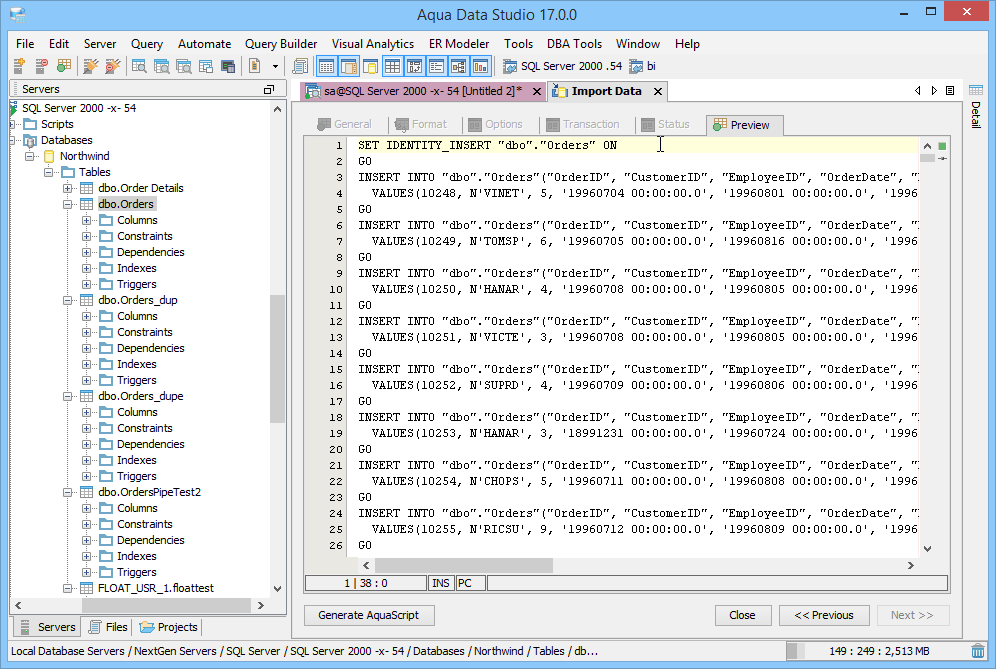Select the Options wizard tab
996x669 pixels.
(x=495, y=125)
